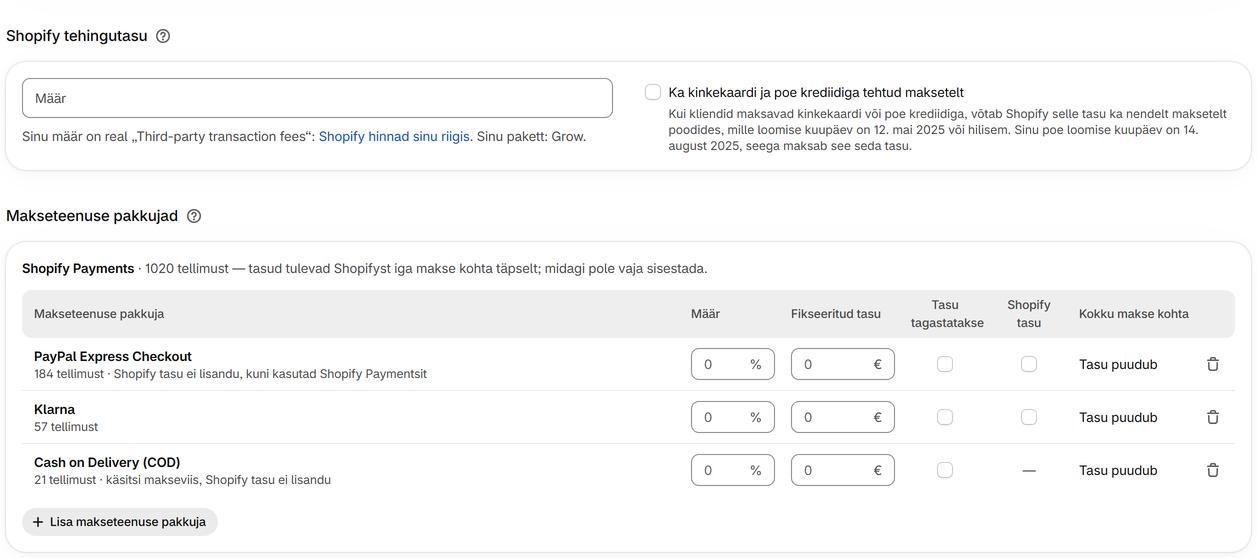Image resolution: width=1257 pixels, height=558 pixels.
Task: Delete Klarna row via trash icon
Action: click(x=1213, y=417)
